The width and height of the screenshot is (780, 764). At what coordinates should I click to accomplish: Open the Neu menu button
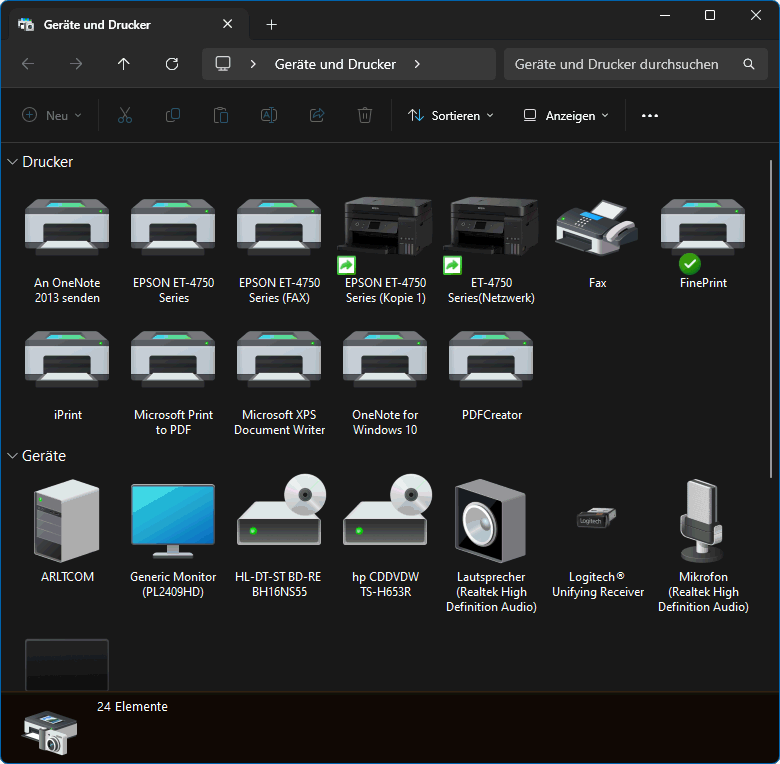[52, 116]
